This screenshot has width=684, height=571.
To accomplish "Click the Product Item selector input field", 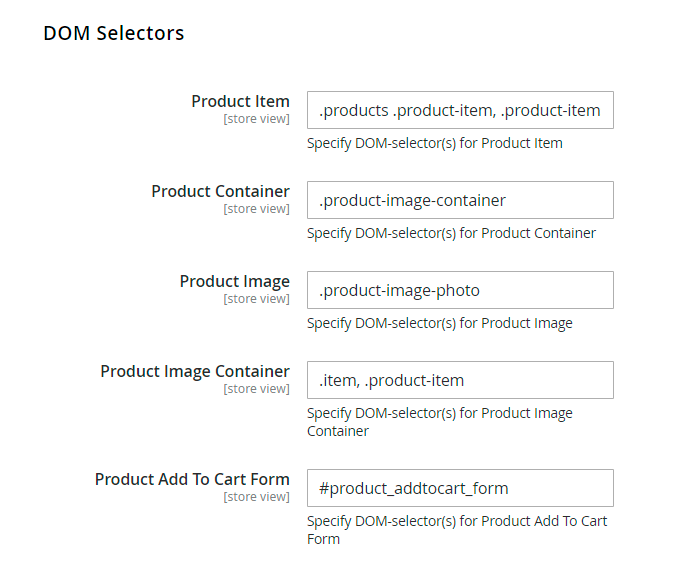I will (x=460, y=110).
